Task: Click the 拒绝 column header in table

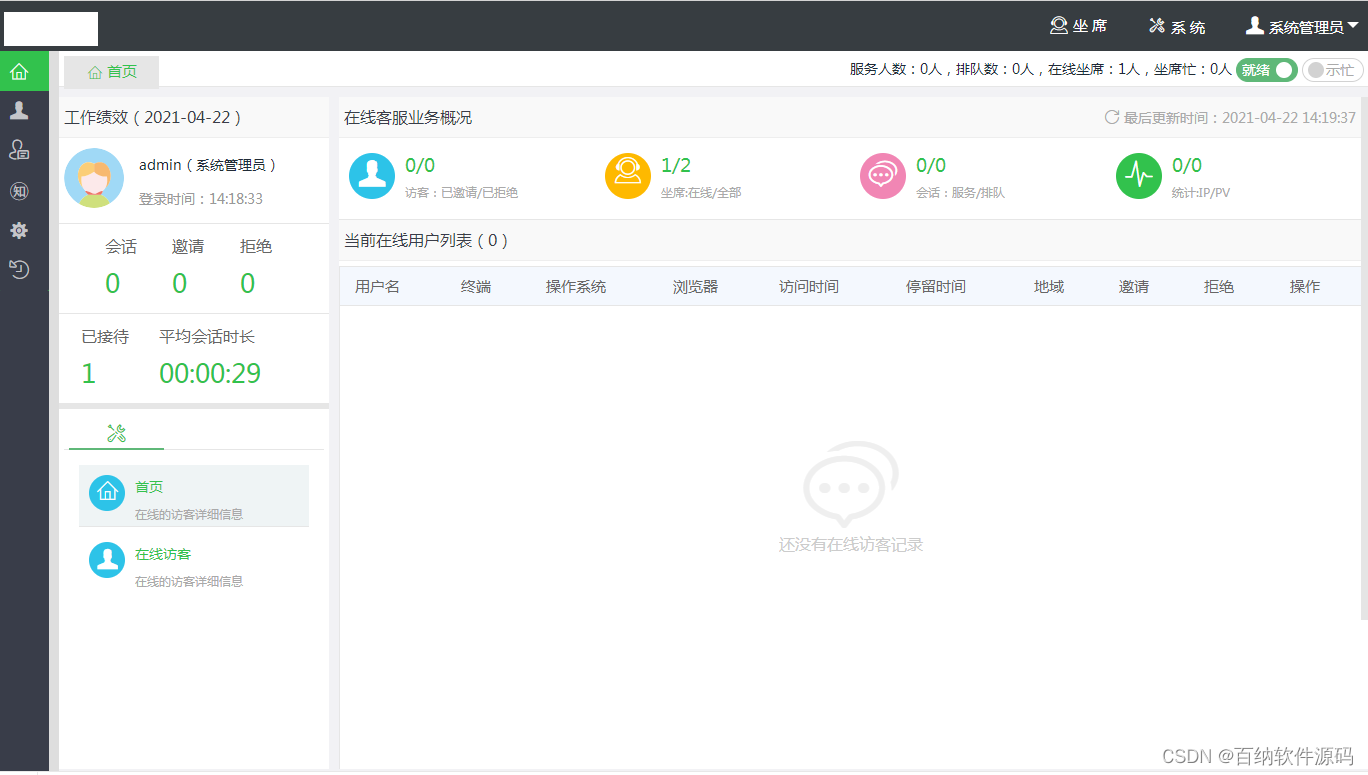Action: pyautogui.click(x=1219, y=287)
